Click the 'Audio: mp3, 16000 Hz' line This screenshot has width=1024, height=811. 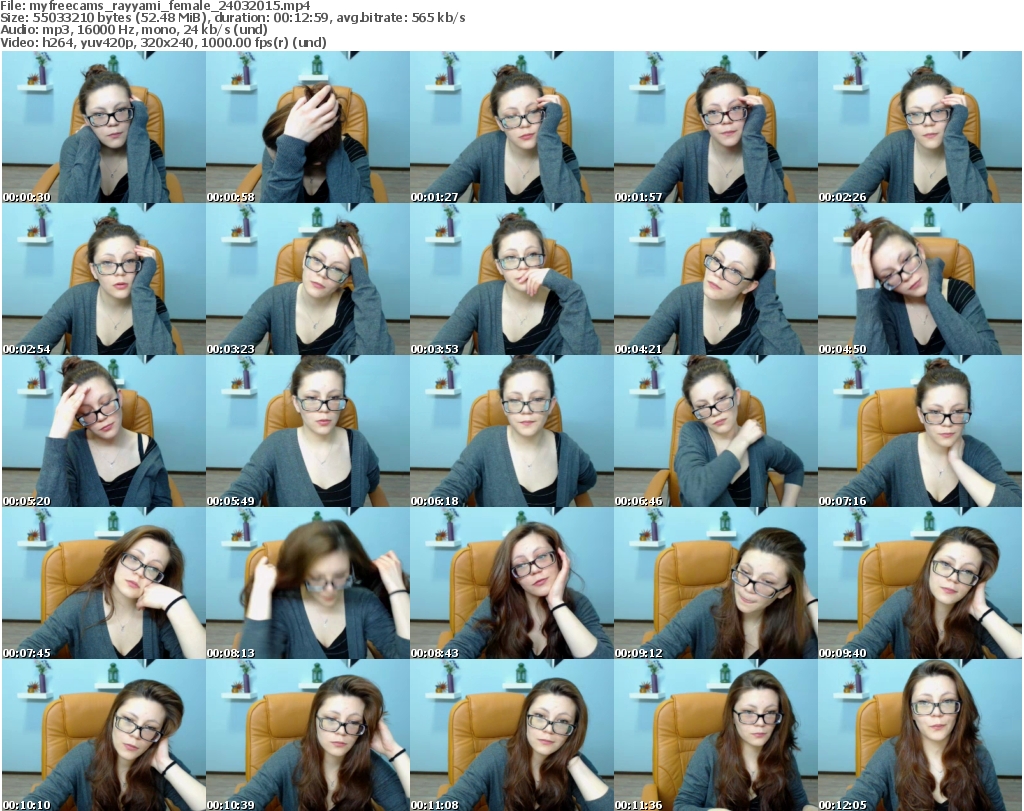pyautogui.click(x=134, y=30)
